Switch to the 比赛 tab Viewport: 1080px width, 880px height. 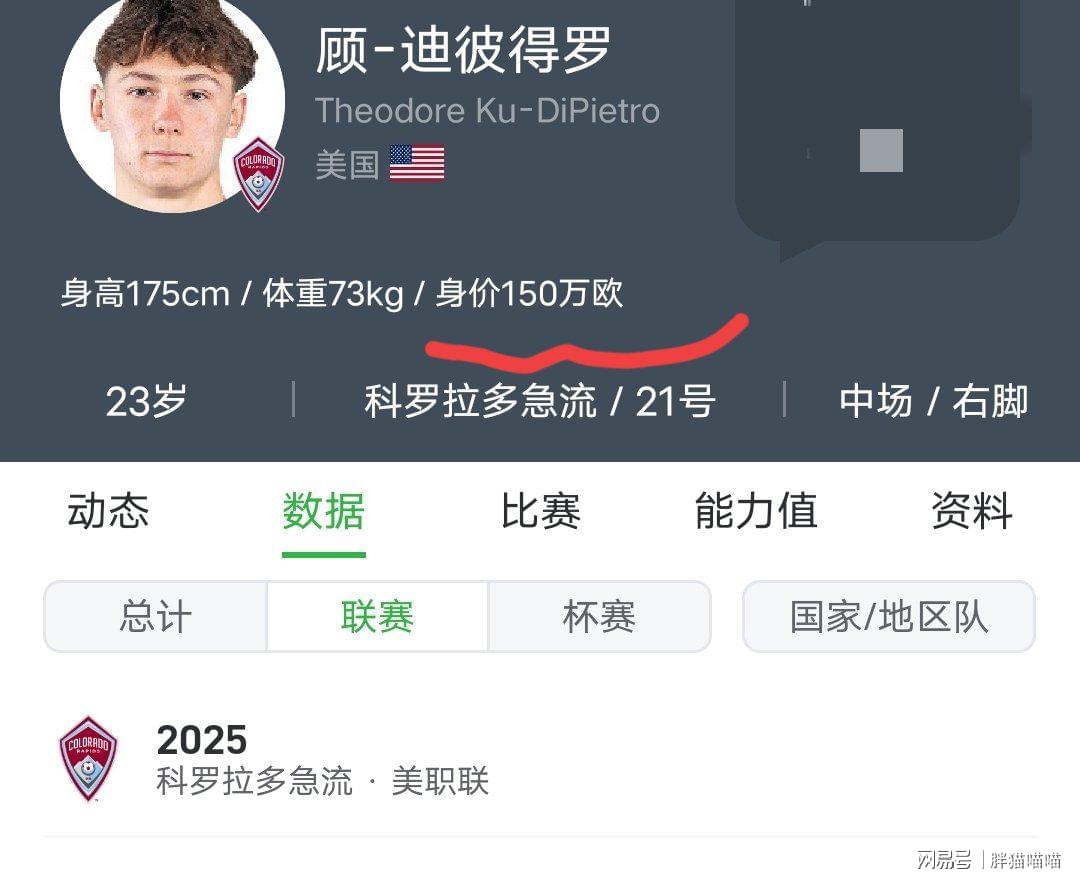click(540, 511)
